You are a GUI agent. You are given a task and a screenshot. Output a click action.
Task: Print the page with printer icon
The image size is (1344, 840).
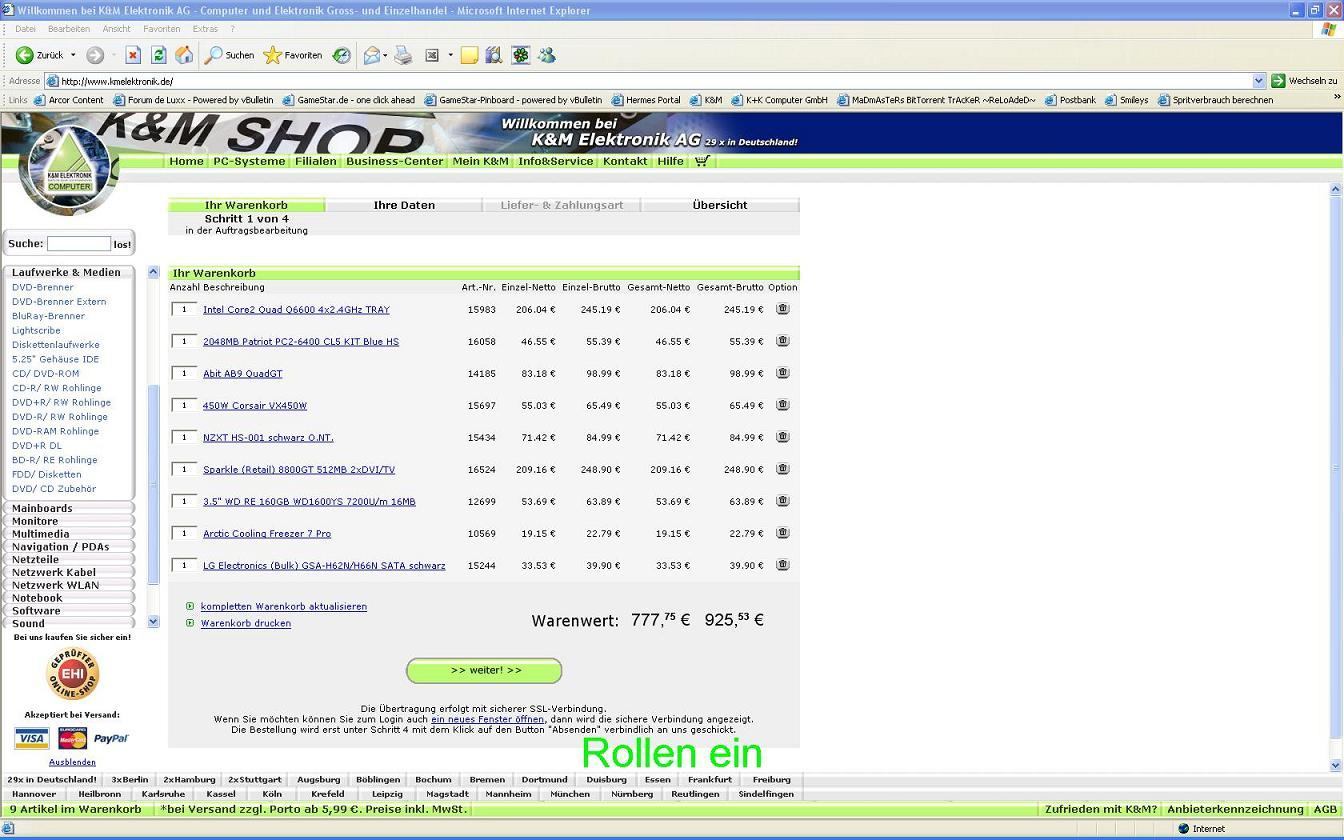click(403, 55)
